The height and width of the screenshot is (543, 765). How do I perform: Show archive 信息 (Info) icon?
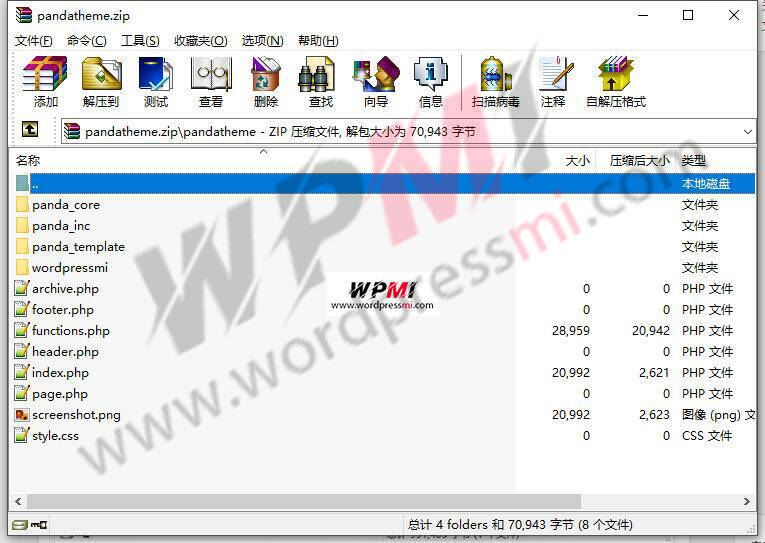coord(431,81)
